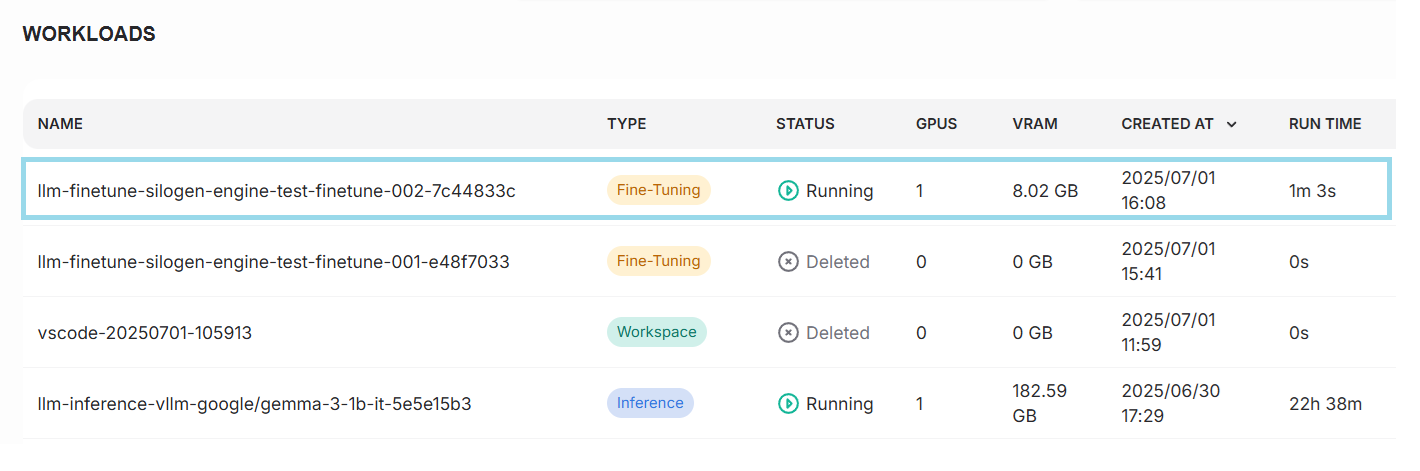The image size is (1420, 471).
Task: Sort workloads by Name column header
Action: 60,124
